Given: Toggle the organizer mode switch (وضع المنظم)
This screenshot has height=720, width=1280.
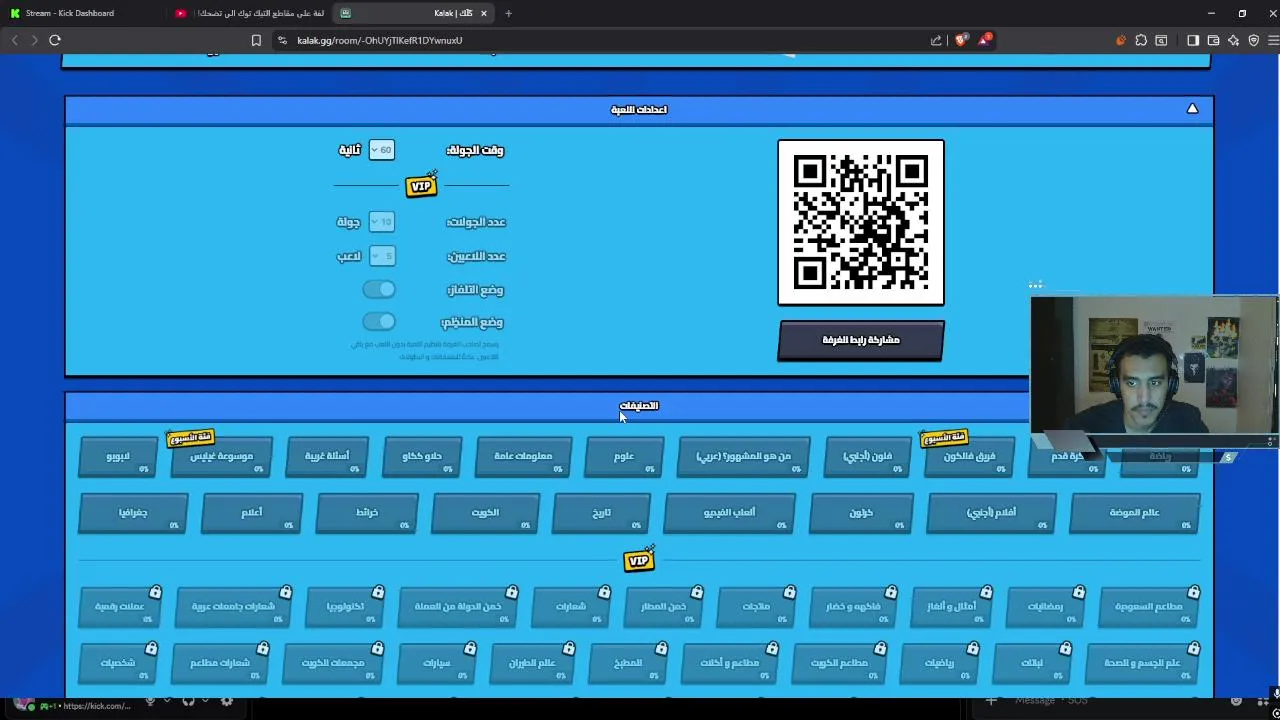Looking at the screenshot, I should [379, 321].
